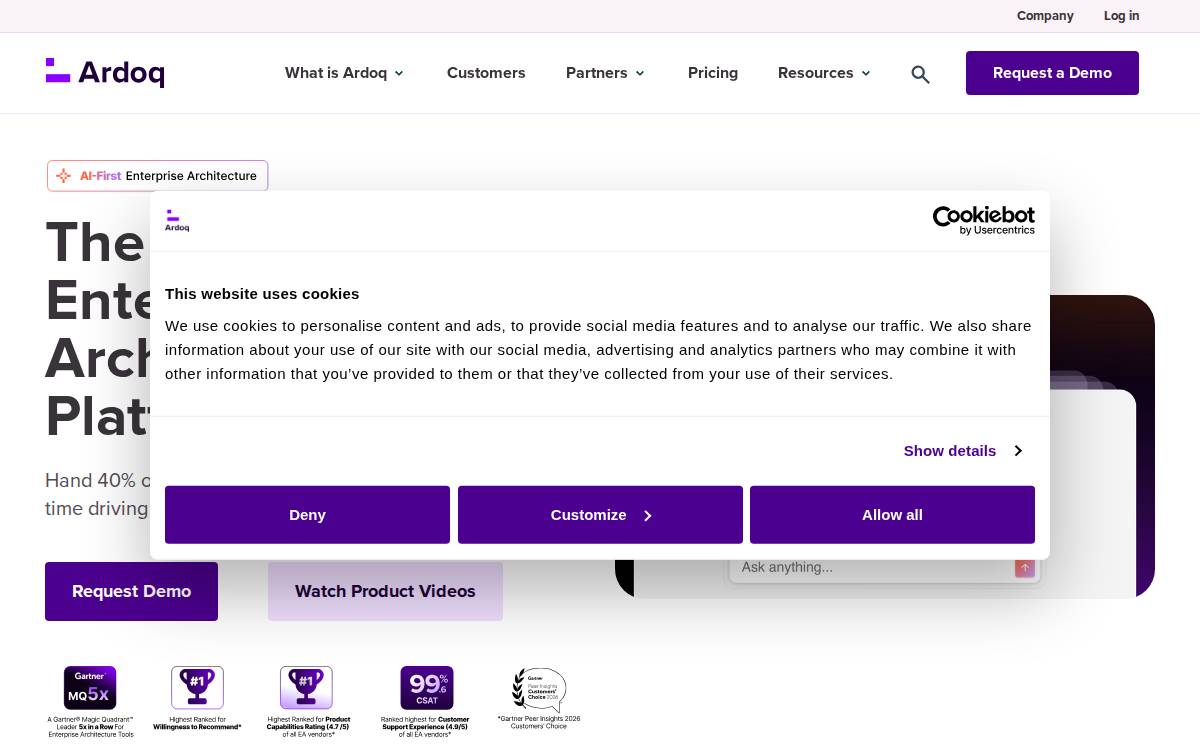This screenshot has height=750, width=1200.
Task: Open the search magnifier icon
Action: pos(920,74)
